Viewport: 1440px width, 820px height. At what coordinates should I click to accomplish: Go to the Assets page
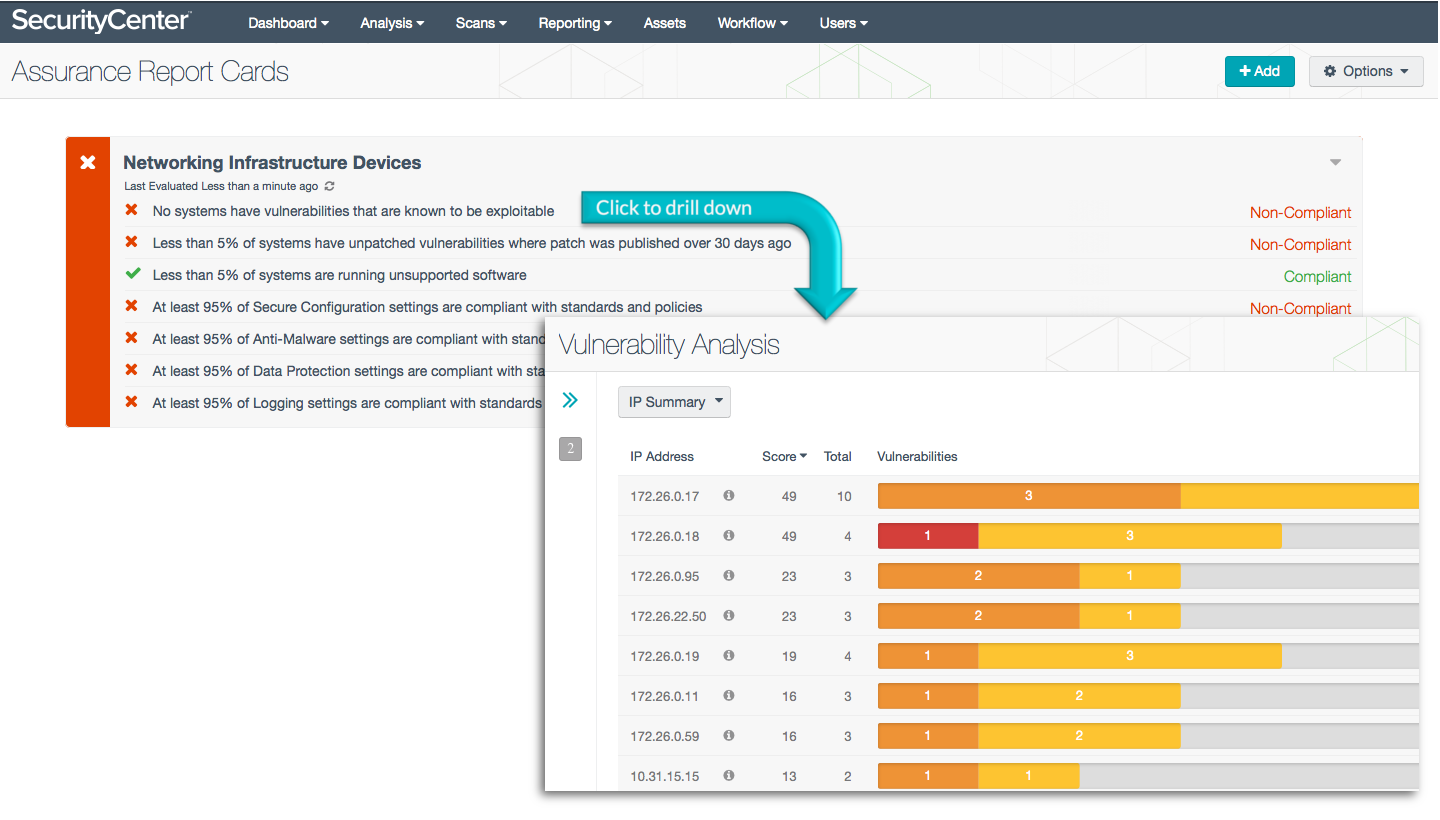665,23
